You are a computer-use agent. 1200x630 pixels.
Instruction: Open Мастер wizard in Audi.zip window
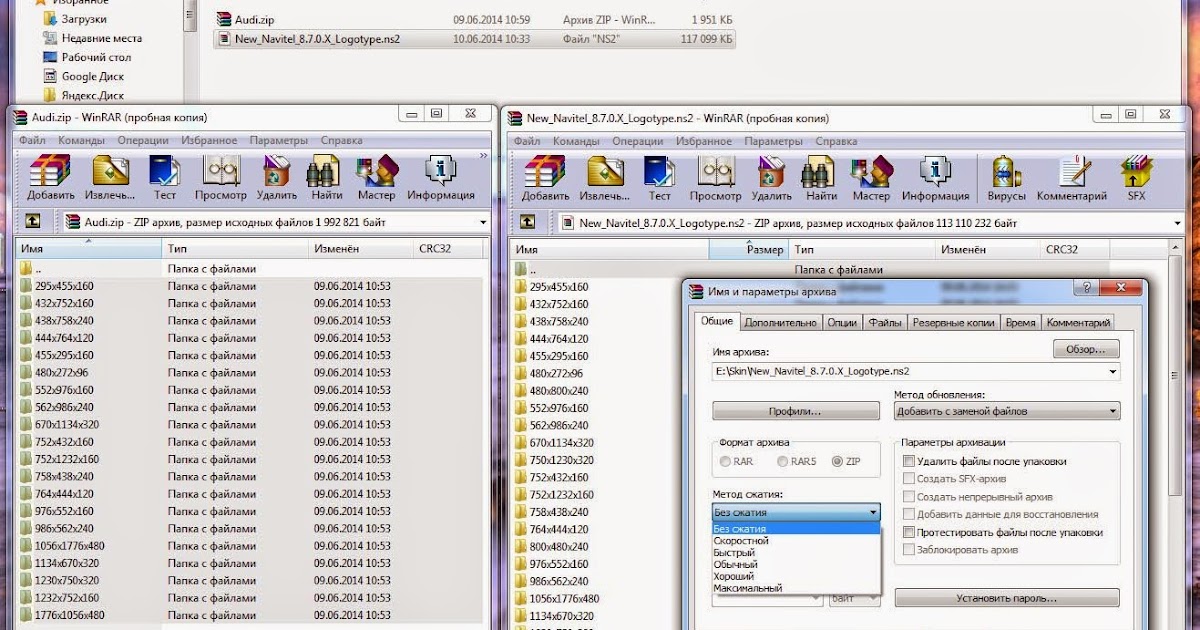coord(376,171)
